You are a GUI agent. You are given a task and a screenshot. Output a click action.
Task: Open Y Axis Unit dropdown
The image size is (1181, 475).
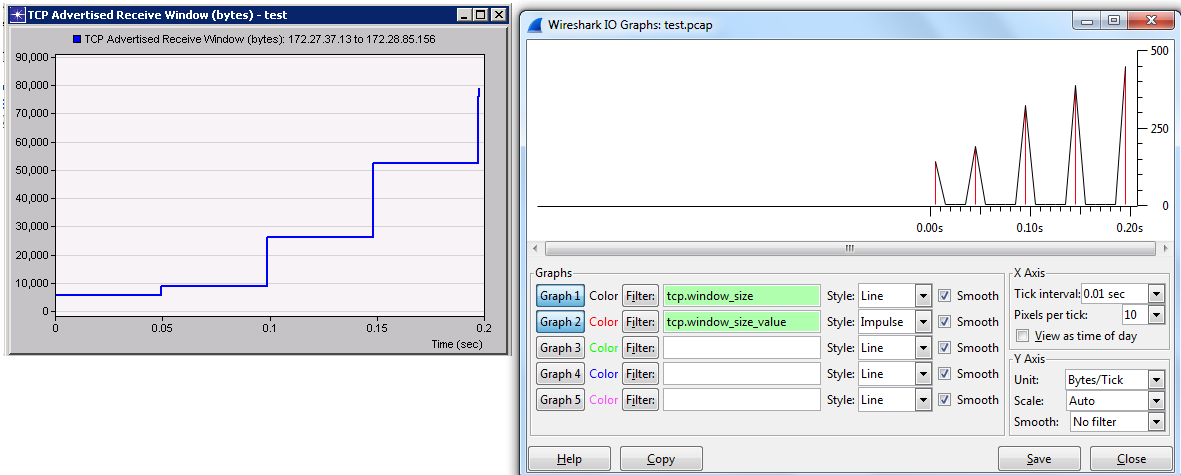(1156, 380)
